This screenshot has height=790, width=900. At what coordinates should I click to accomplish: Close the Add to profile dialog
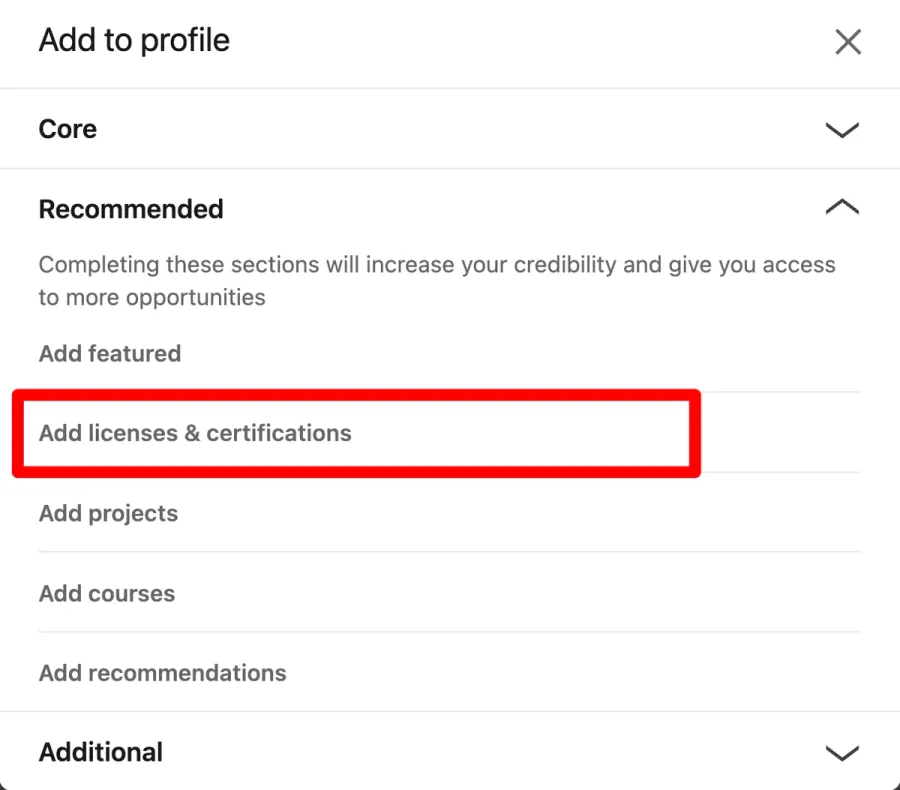point(848,41)
